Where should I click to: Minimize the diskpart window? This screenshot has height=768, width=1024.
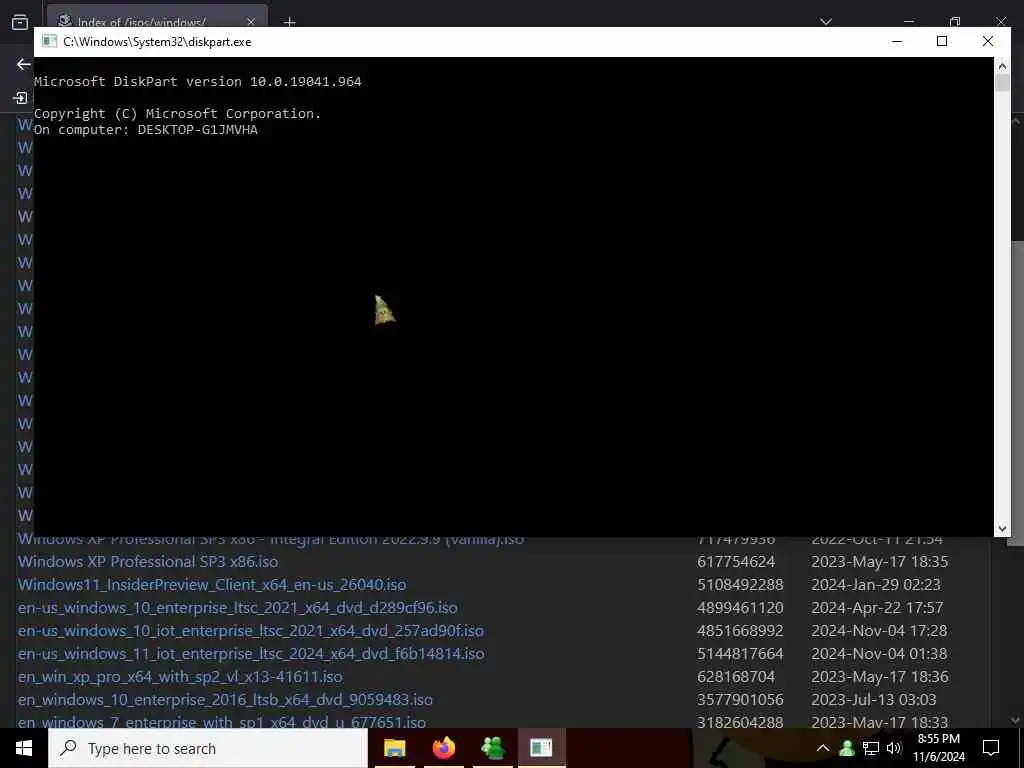point(897,41)
